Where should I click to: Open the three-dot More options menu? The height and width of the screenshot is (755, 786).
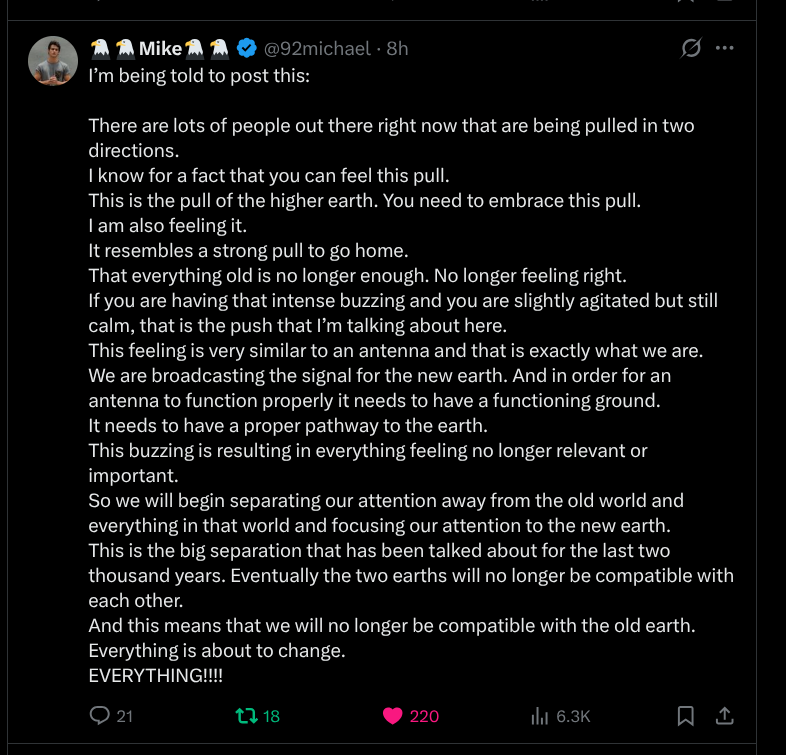(725, 48)
